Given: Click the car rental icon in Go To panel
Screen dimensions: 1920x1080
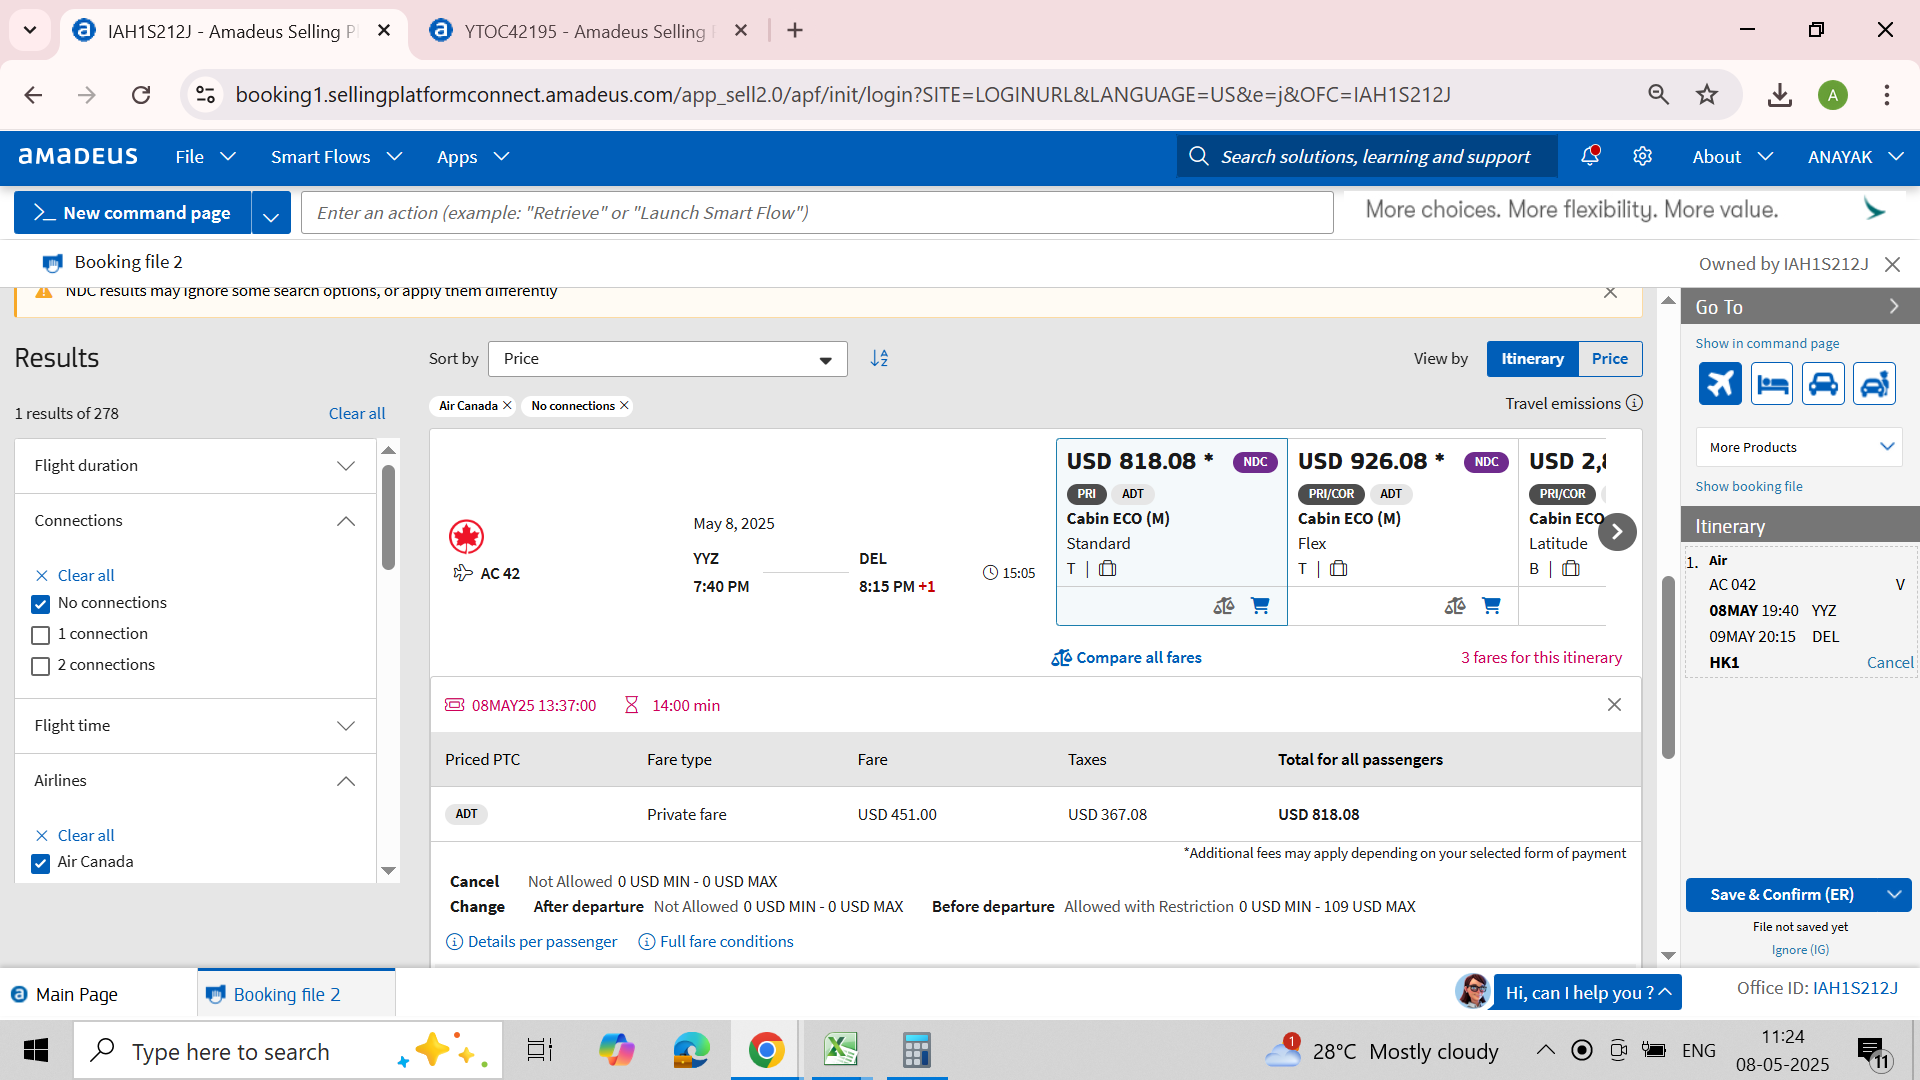Looking at the screenshot, I should point(1823,384).
